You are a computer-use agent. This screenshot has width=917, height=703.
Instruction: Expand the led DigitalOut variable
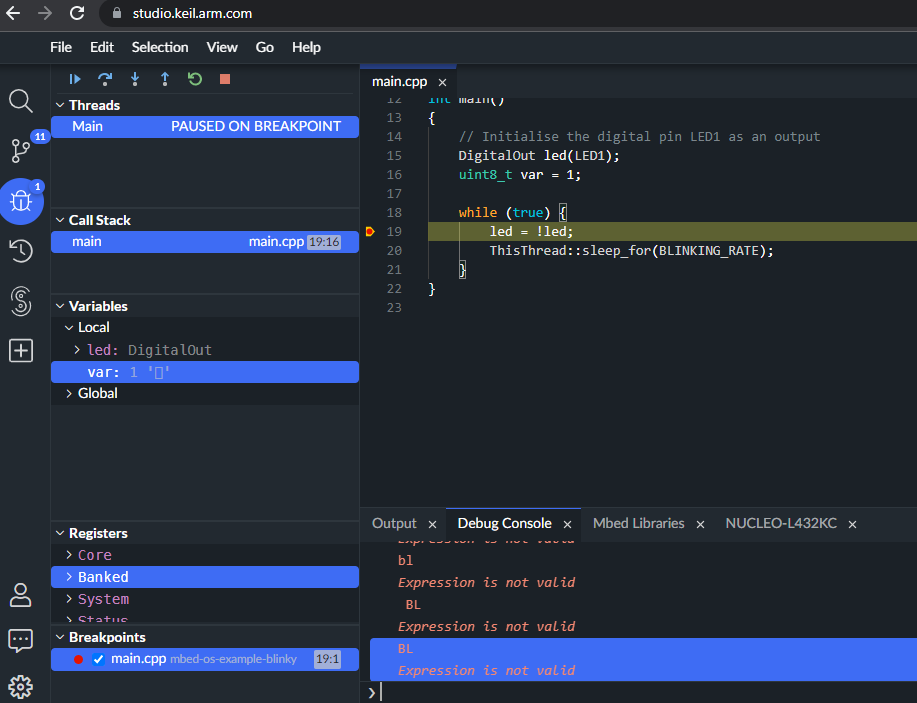coord(78,350)
